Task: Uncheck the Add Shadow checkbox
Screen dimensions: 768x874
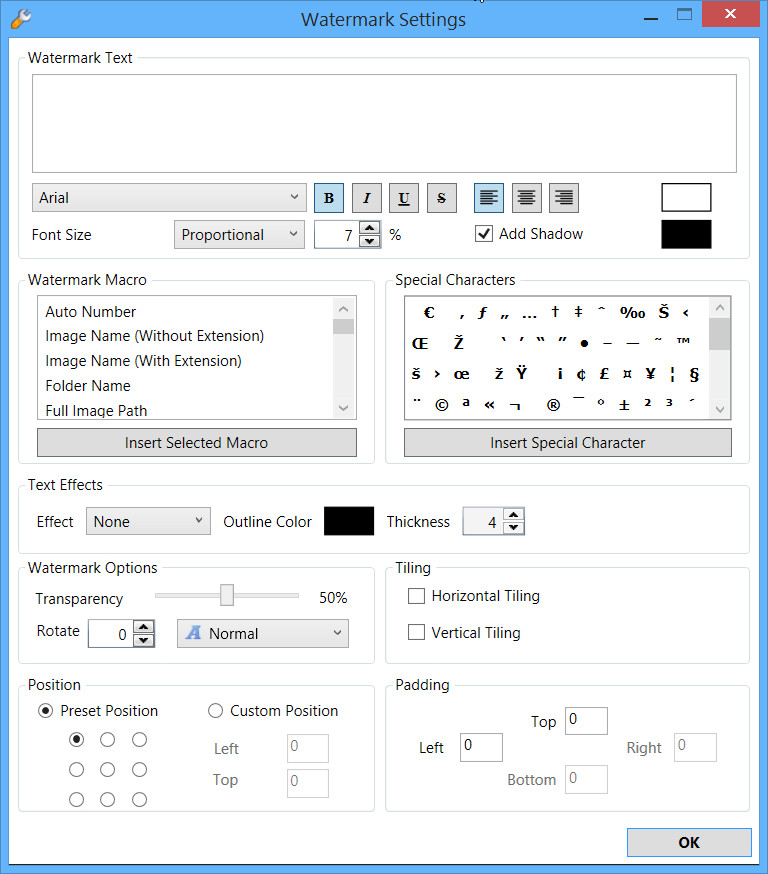Action: pyautogui.click(x=484, y=234)
